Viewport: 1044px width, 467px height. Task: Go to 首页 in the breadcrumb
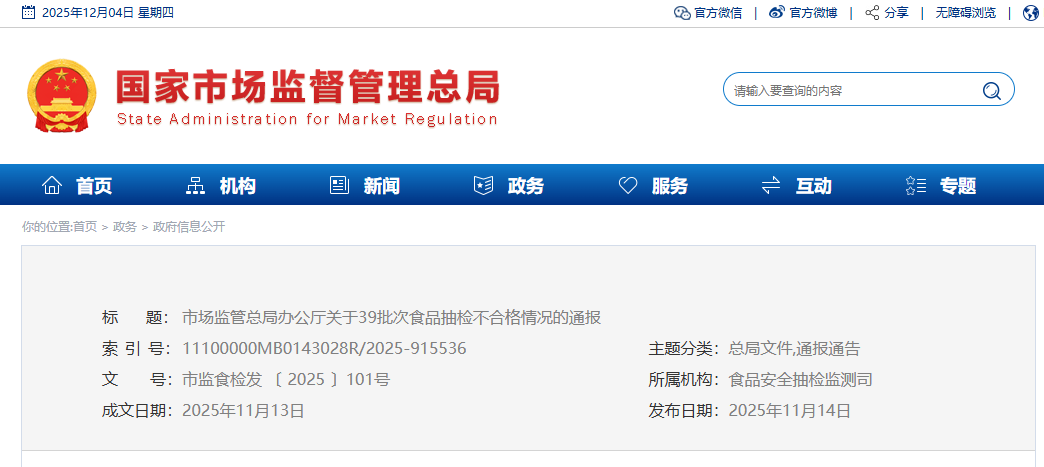(85, 227)
